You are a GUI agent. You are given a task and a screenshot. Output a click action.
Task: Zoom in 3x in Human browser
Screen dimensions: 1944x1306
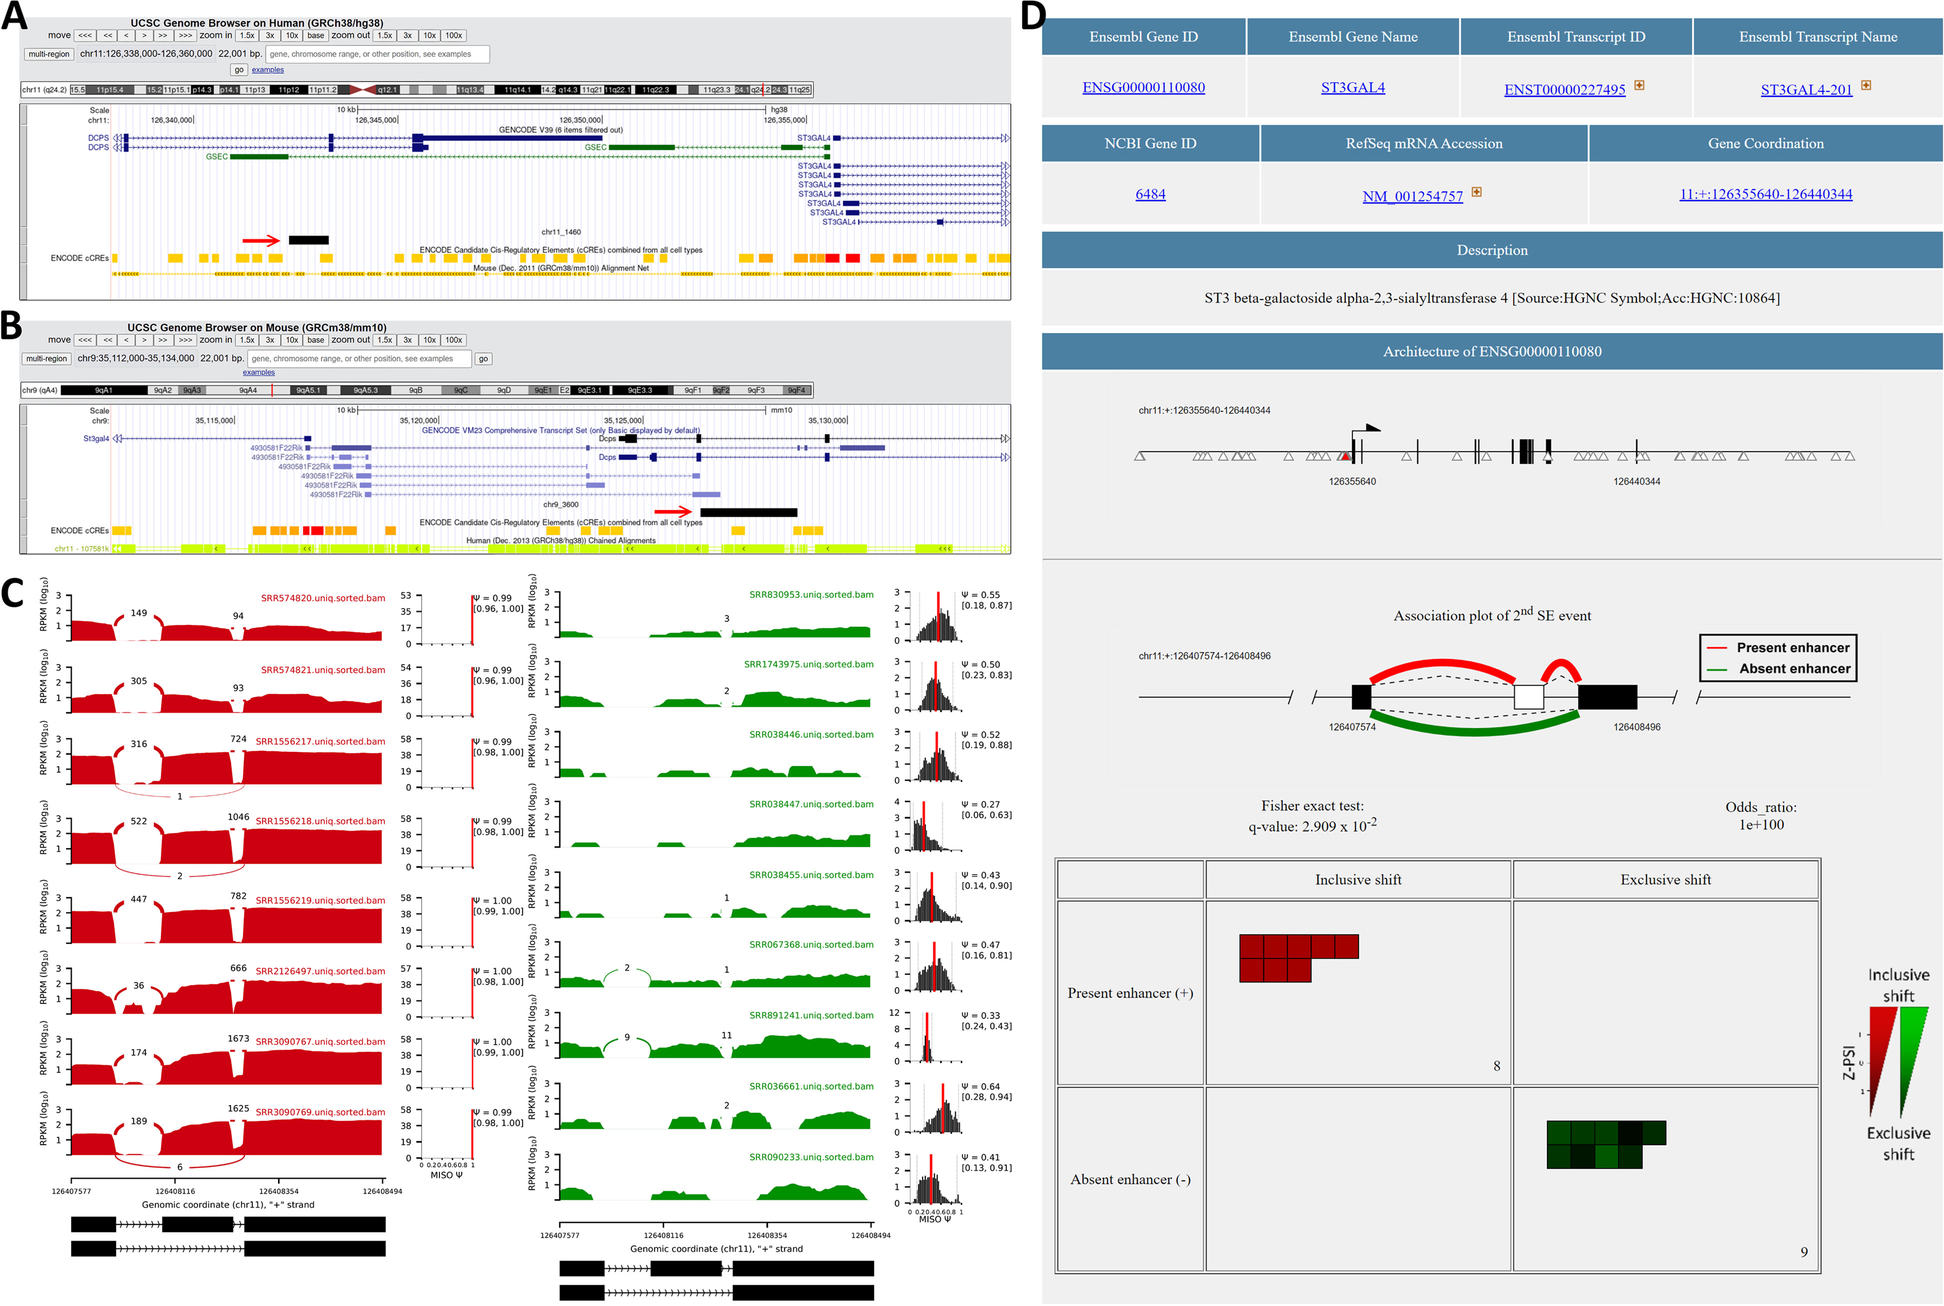tap(270, 35)
